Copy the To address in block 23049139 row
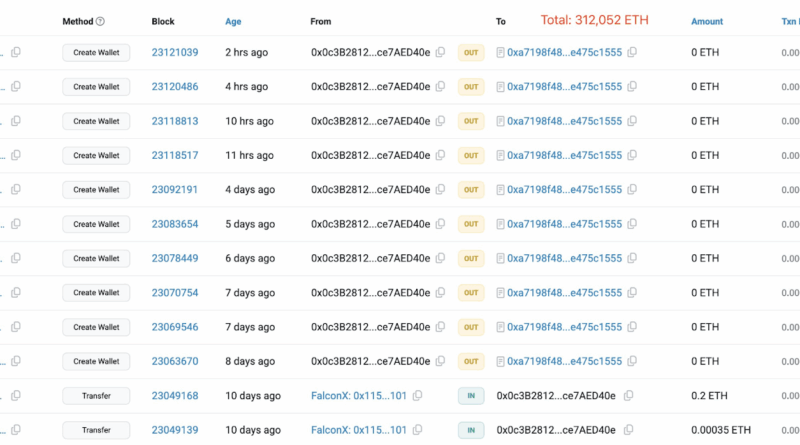The height and width of the screenshot is (445, 800). (x=629, y=430)
